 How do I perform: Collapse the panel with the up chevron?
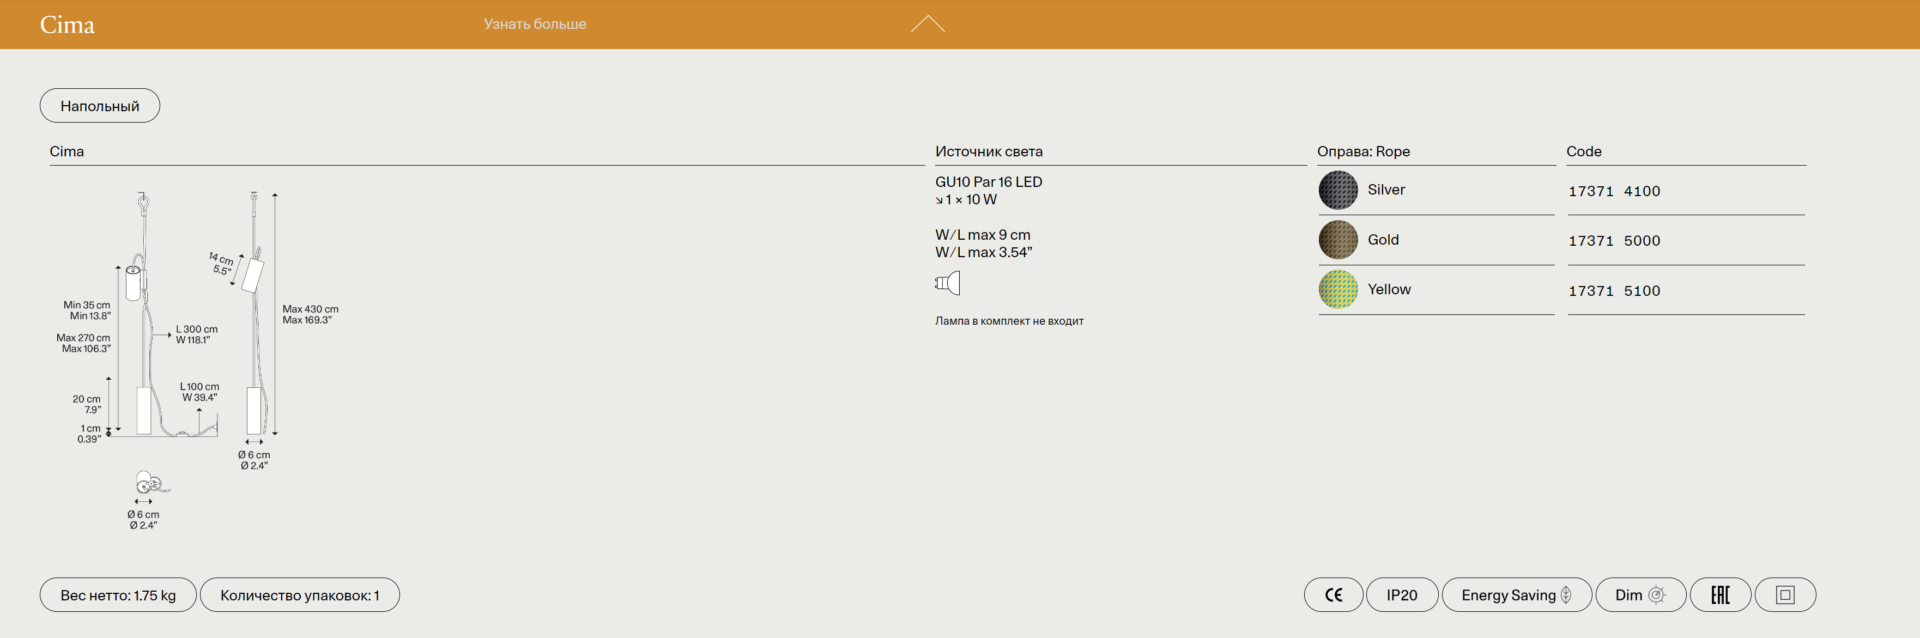(x=927, y=24)
